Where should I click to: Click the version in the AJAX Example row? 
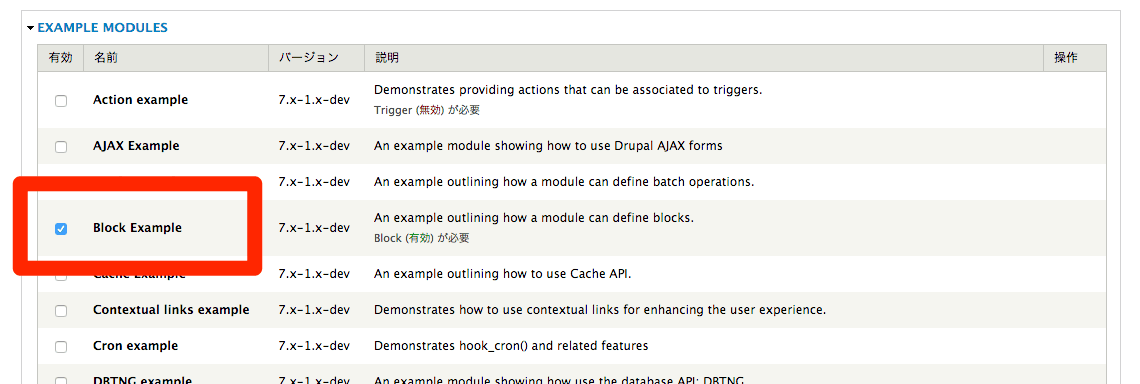point(314,145)
